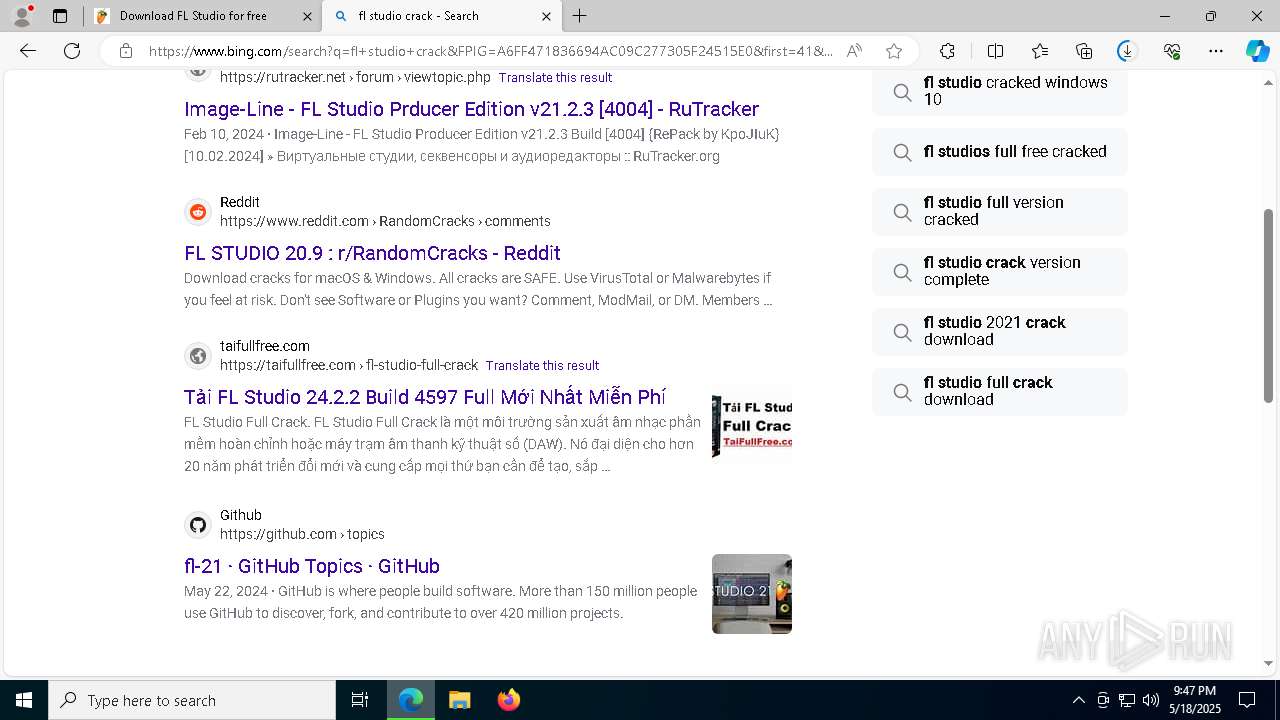The width and height of the screenshot is (1280, 720).
Task: Click the taifullfree.com globe favicon
Action: (x=198, y=356)
